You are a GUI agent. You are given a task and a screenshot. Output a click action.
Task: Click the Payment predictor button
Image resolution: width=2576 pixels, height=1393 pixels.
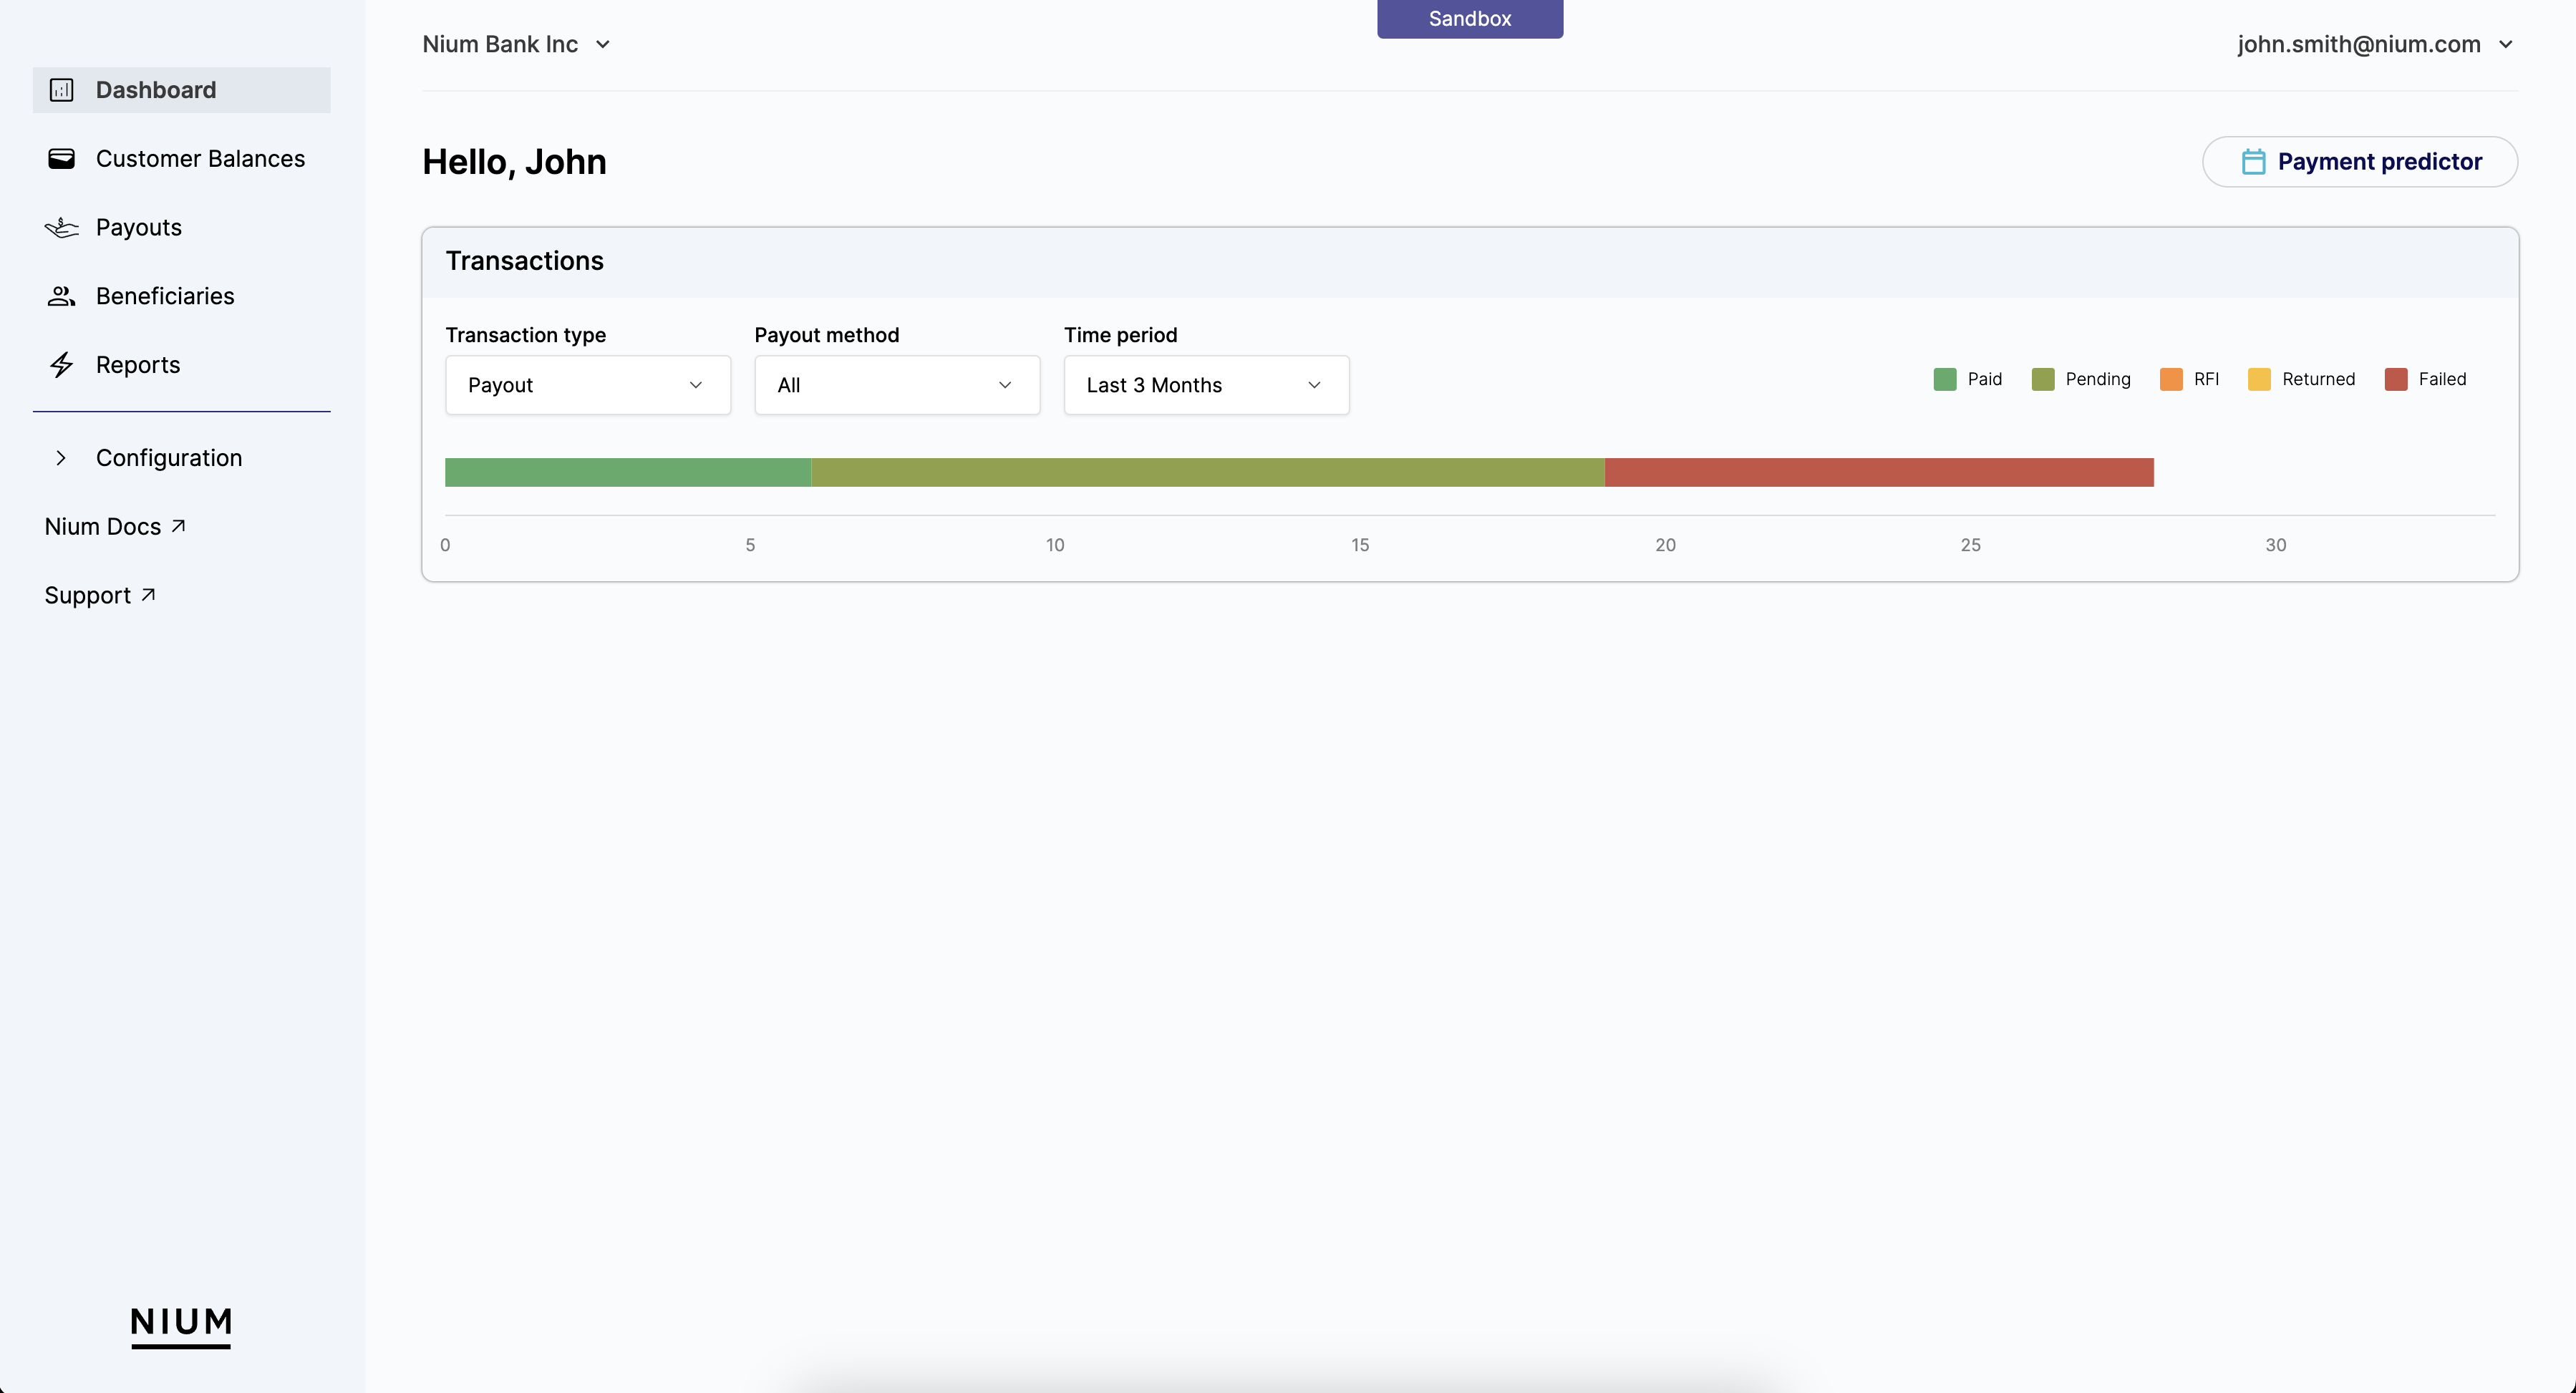point(2360,161)
